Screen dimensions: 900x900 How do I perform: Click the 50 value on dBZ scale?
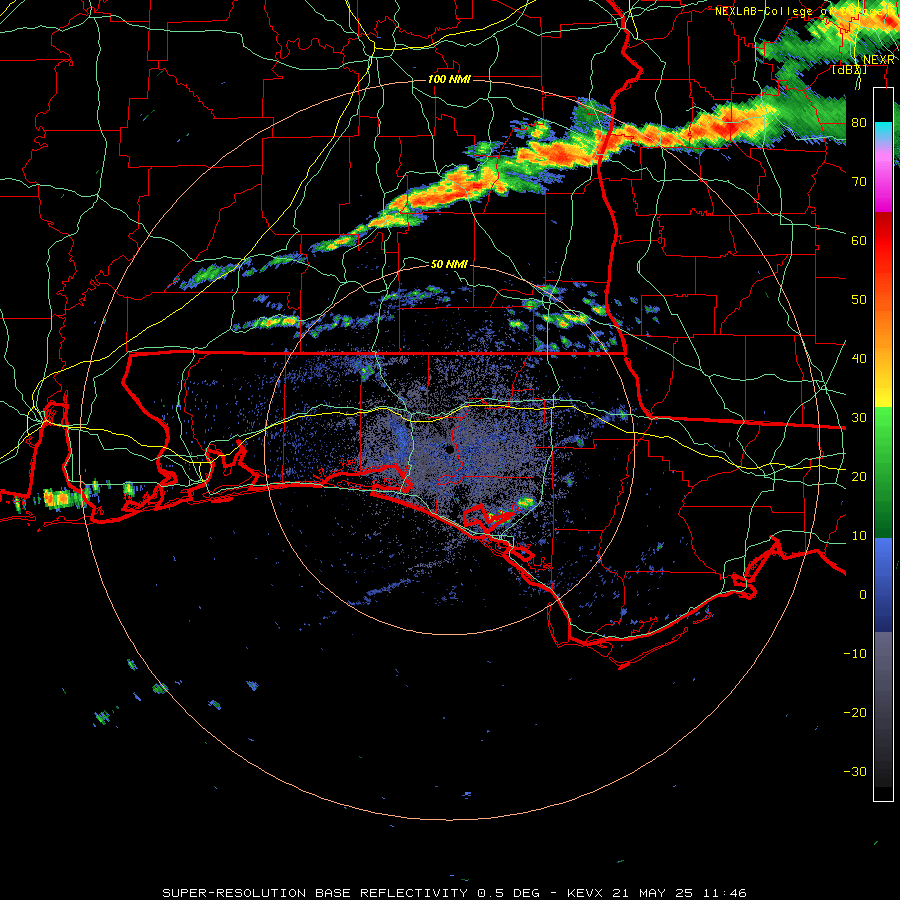859,300
